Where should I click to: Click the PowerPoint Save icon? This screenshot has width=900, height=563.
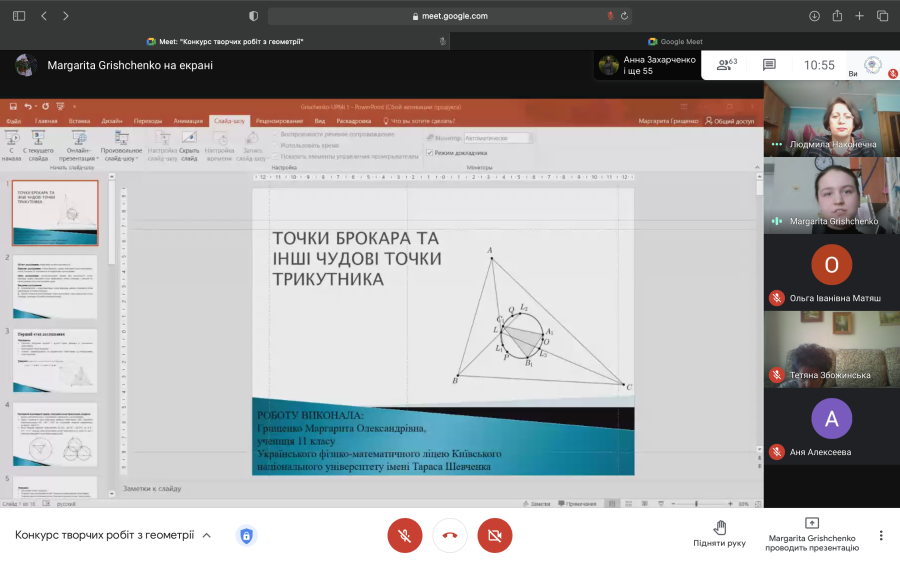coord(13,106)
